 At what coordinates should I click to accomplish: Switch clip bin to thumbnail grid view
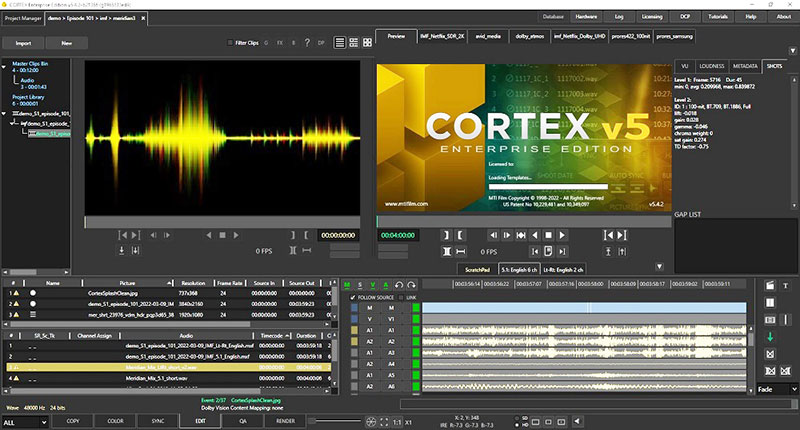(367, 43)
